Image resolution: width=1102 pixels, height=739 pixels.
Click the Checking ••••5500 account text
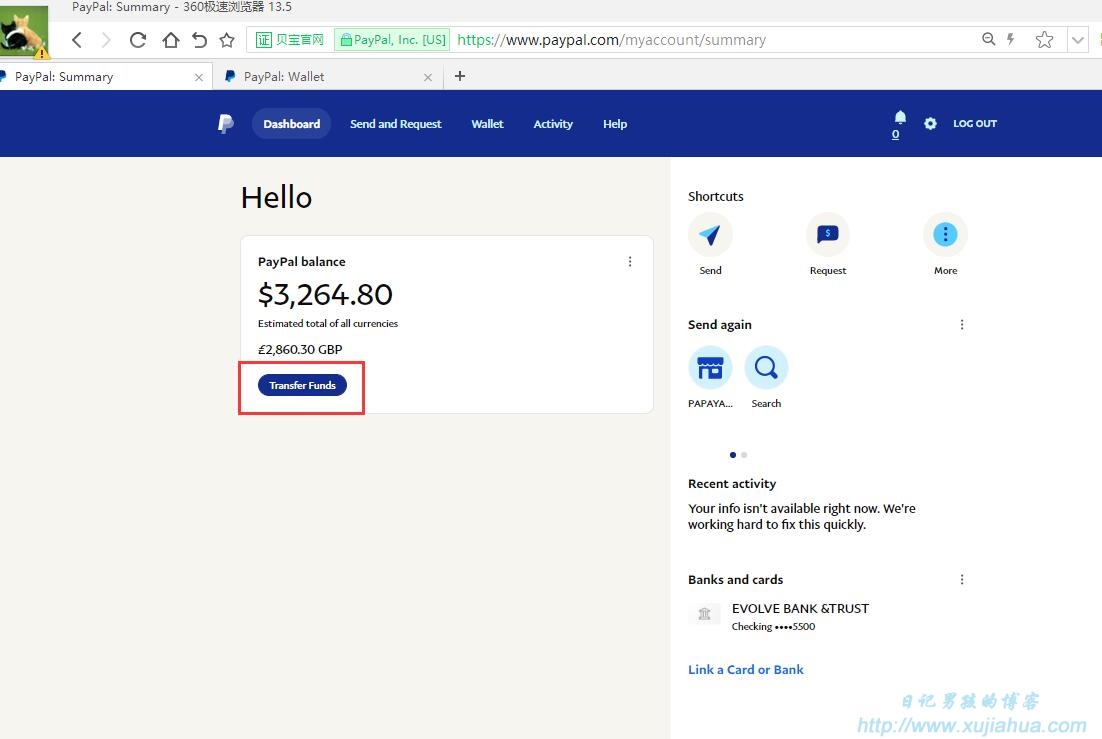773,626
